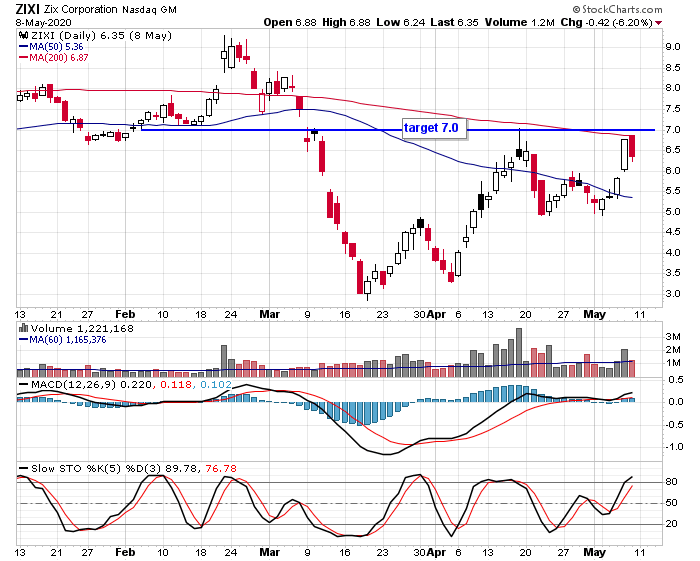The image size is (700, 561).
Task: Click the Feb label under price chart
Action: click(x=125, y=314)
